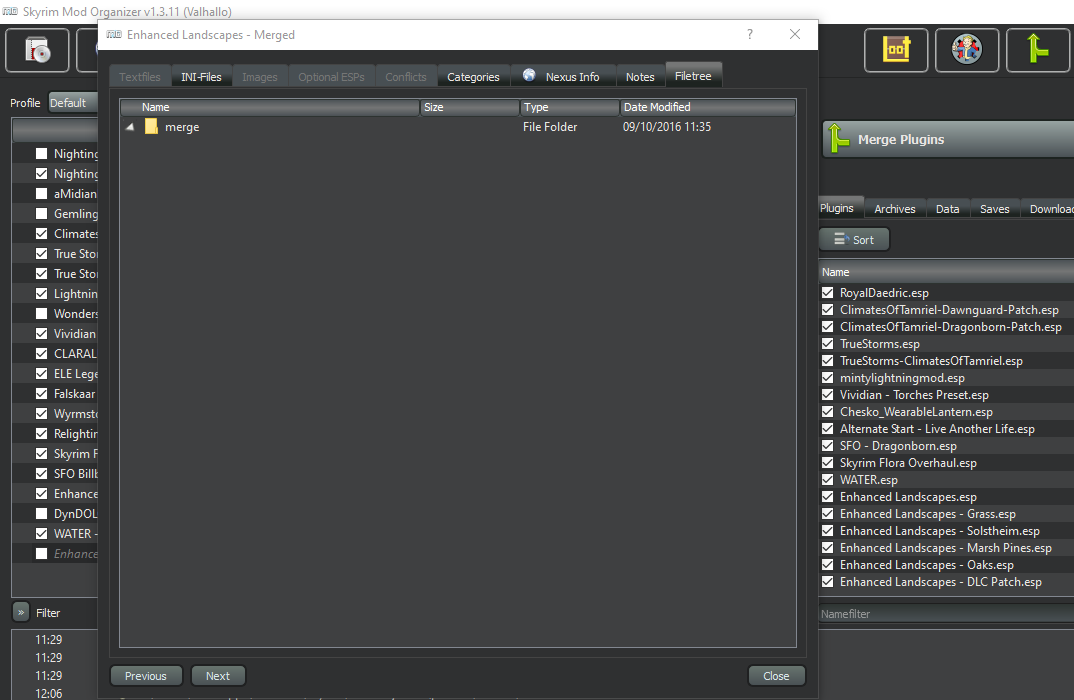Select Enhanced Landscapes - DLC Patch.esp in the plugin list
The width and height of the screenshot is (1074, 700).
(940, 582)
